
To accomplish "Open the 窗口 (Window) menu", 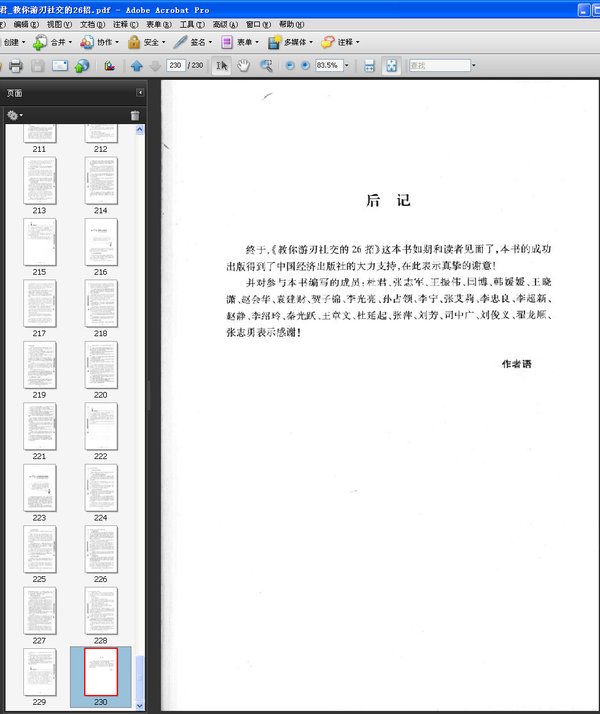I will pyautogui.click(x=259, y=24).
